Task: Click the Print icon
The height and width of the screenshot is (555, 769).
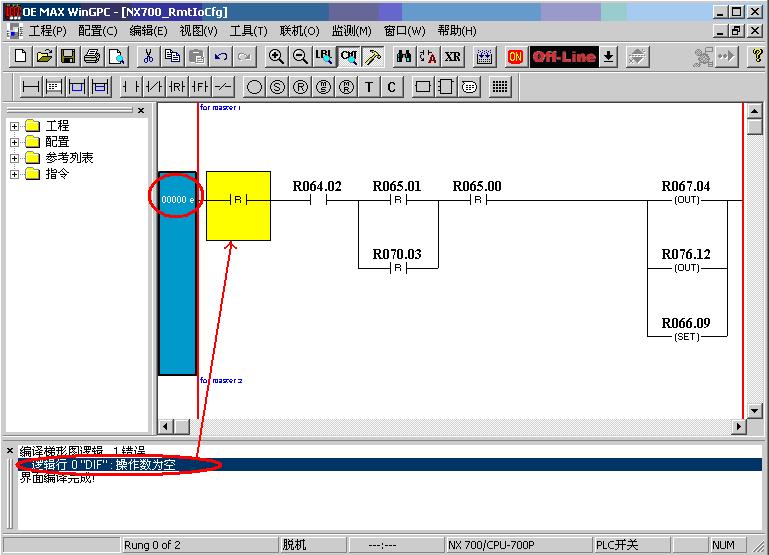Action: 92,56
